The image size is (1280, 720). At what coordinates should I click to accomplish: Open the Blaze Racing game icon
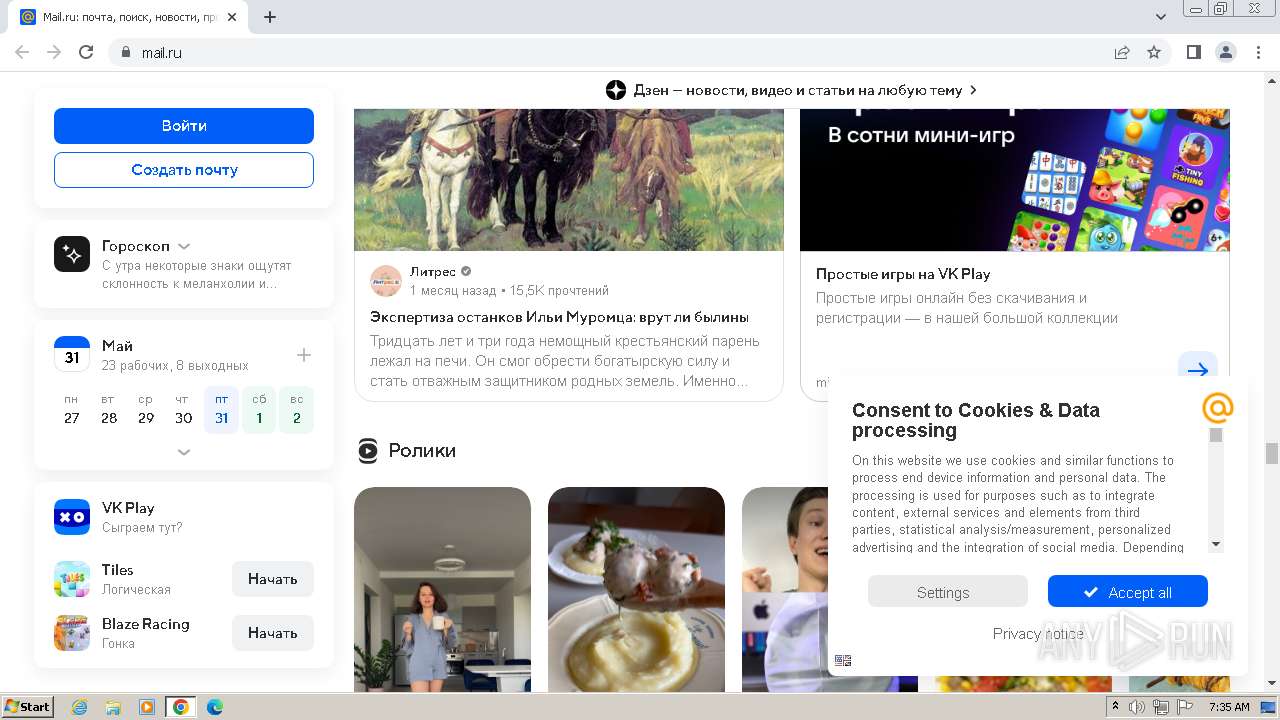(x=72, y=633)
